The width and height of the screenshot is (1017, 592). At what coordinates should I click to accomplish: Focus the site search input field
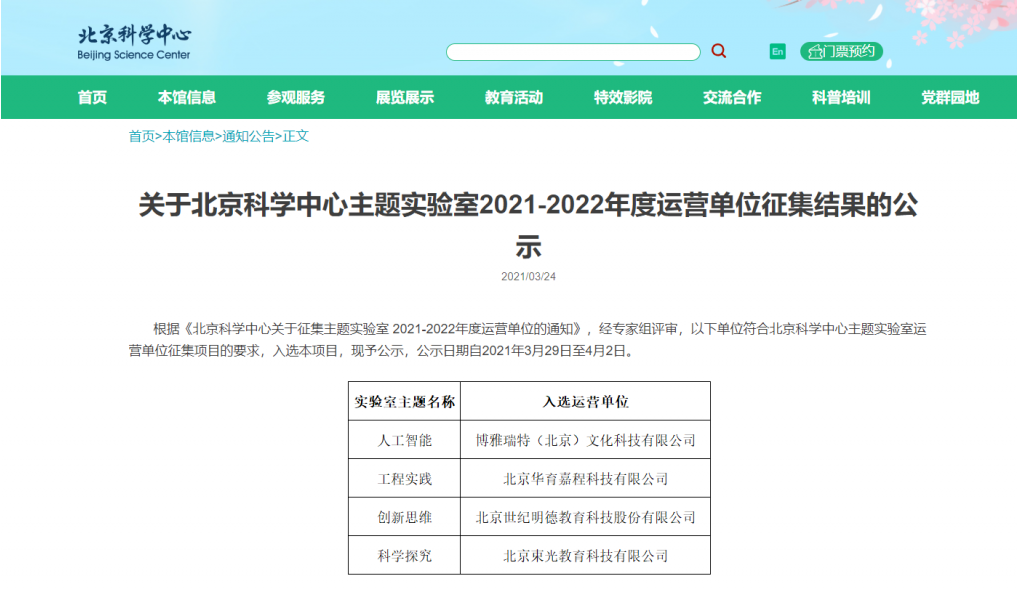573,52
